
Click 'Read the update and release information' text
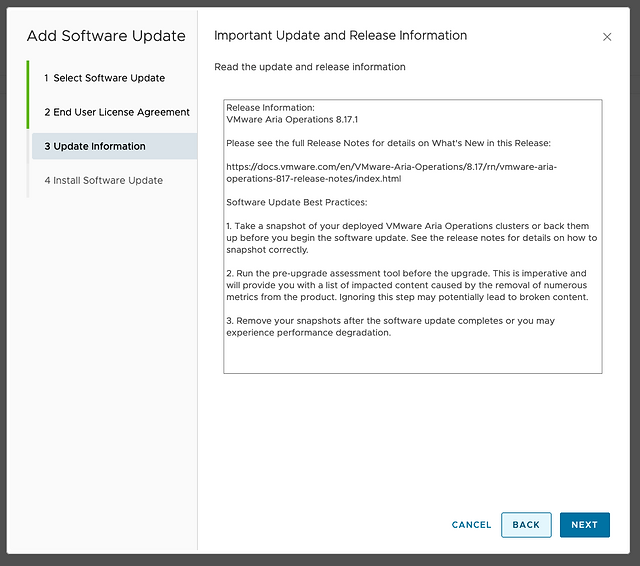coord(310,67)
